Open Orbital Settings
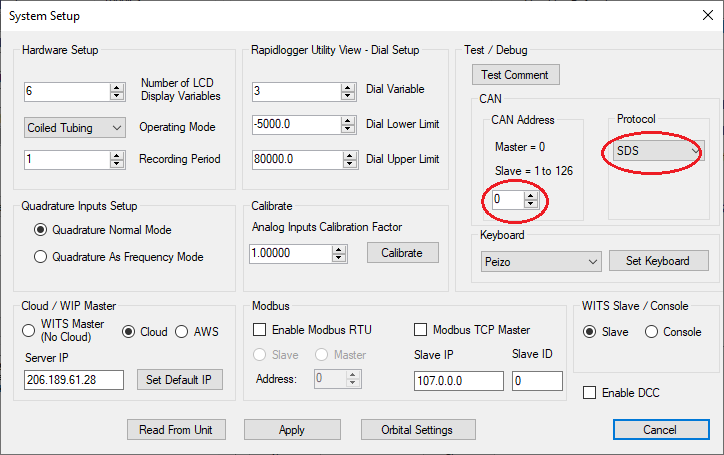This screenshot has height=455, width=724. pyautogui.click(x=417, y=430)
